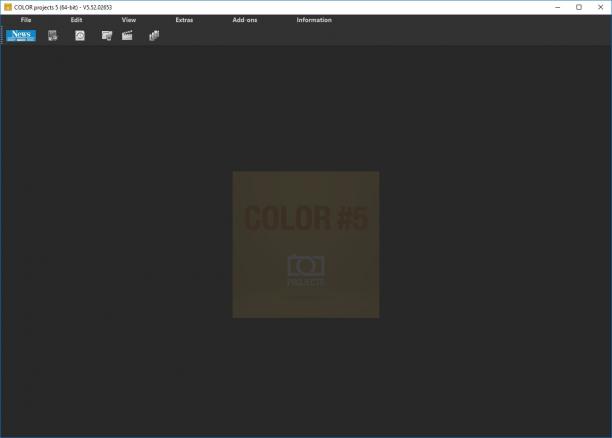The image size is (612, 438).
Task: Close the COLOR projects window
Action: click(x=600, y=7)
